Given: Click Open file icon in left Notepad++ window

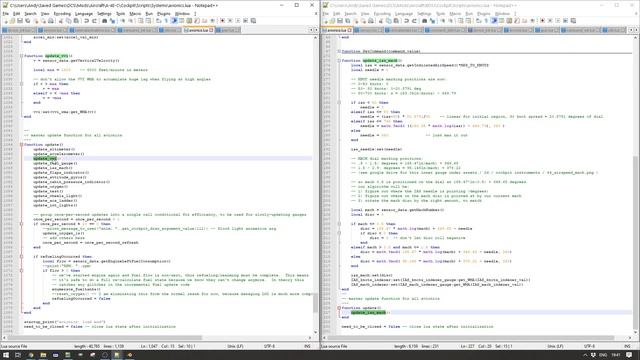Looking at the screenshot, I should point(12,20).
